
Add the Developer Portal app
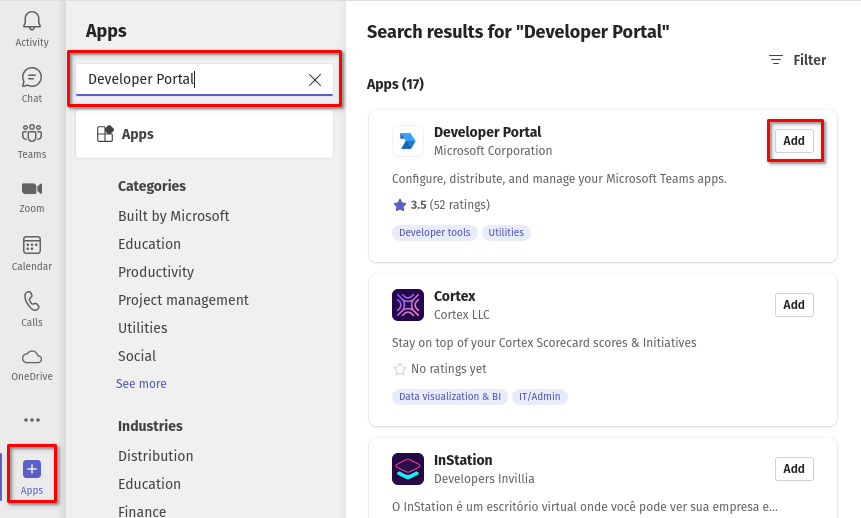(794, 141)
